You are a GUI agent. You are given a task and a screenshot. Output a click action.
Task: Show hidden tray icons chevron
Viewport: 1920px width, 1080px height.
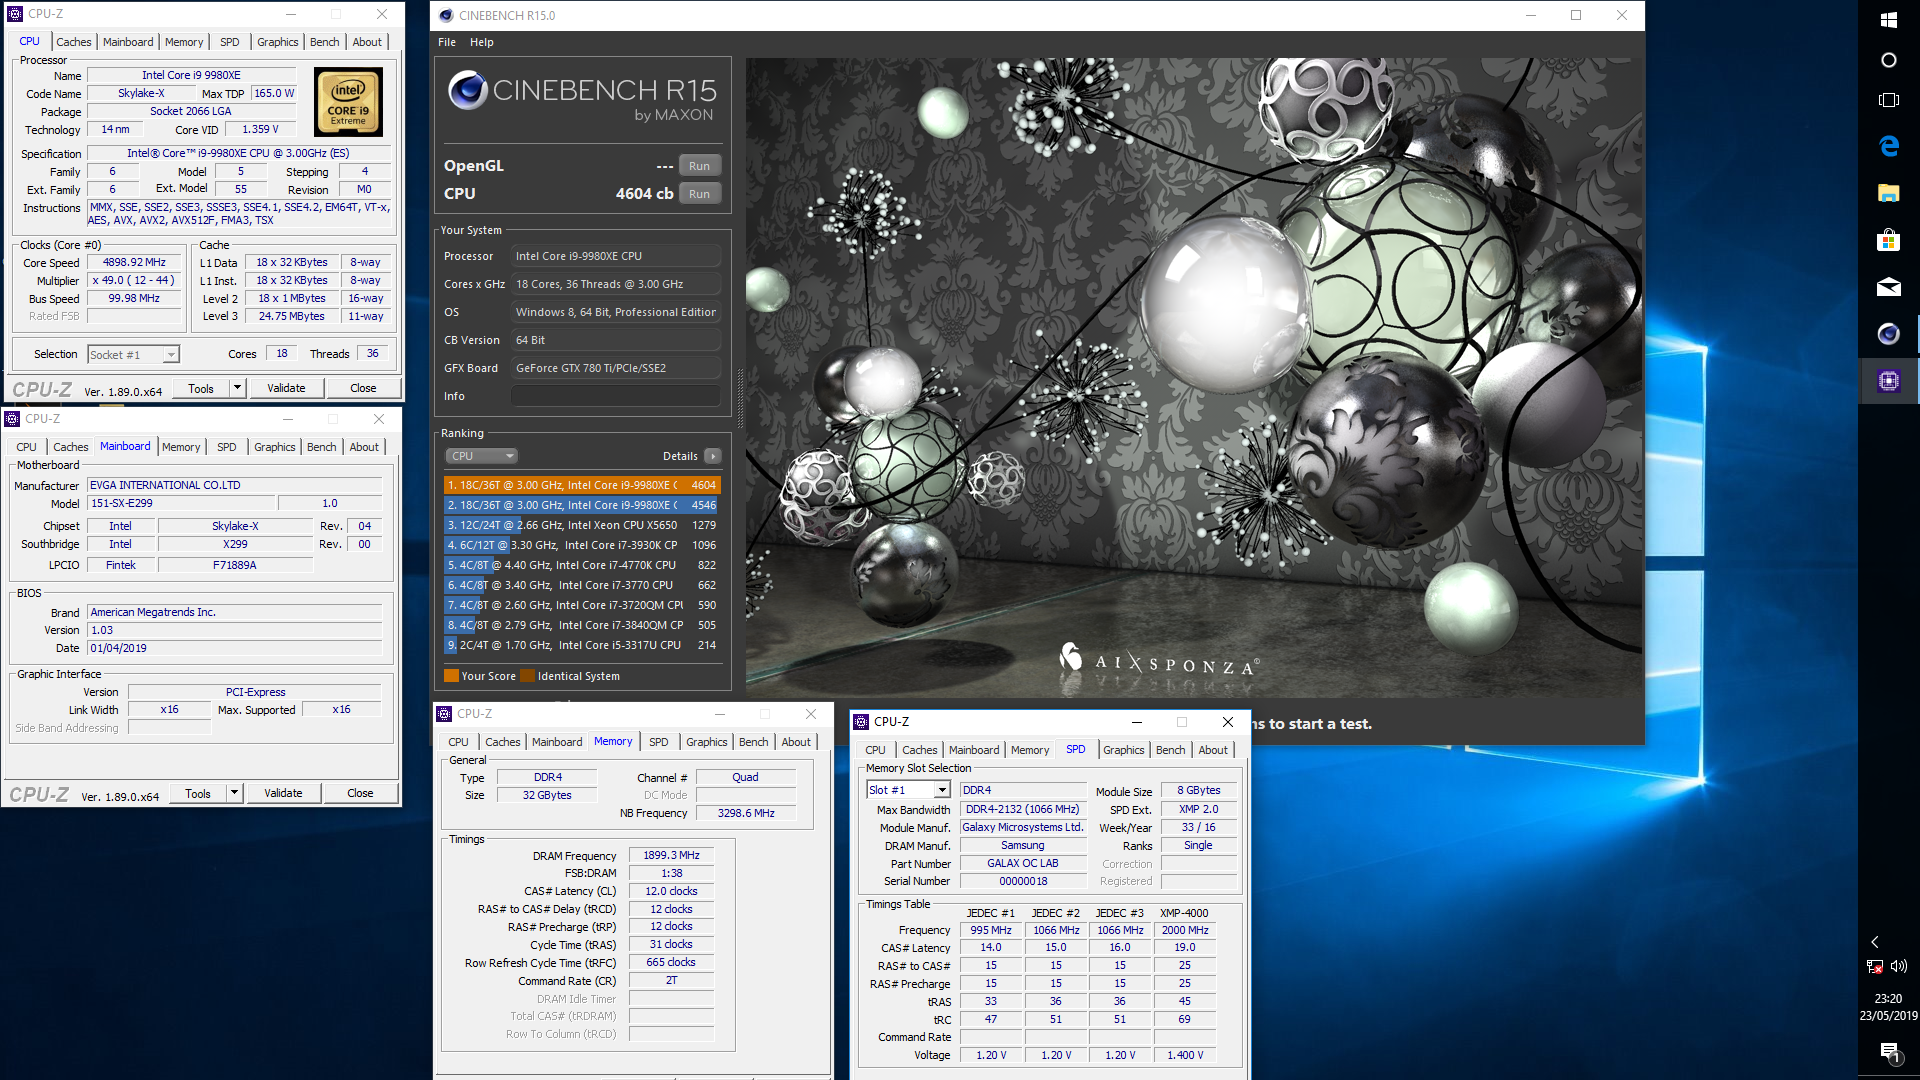(1875, 942)
